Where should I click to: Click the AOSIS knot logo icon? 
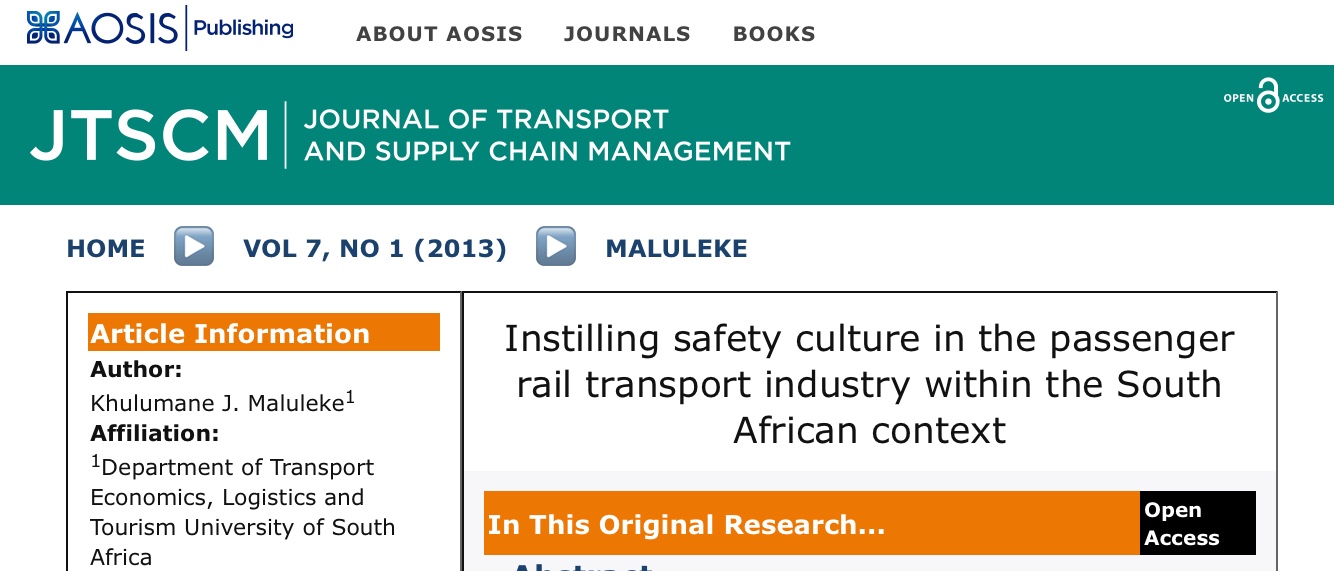tap(43, 28)
